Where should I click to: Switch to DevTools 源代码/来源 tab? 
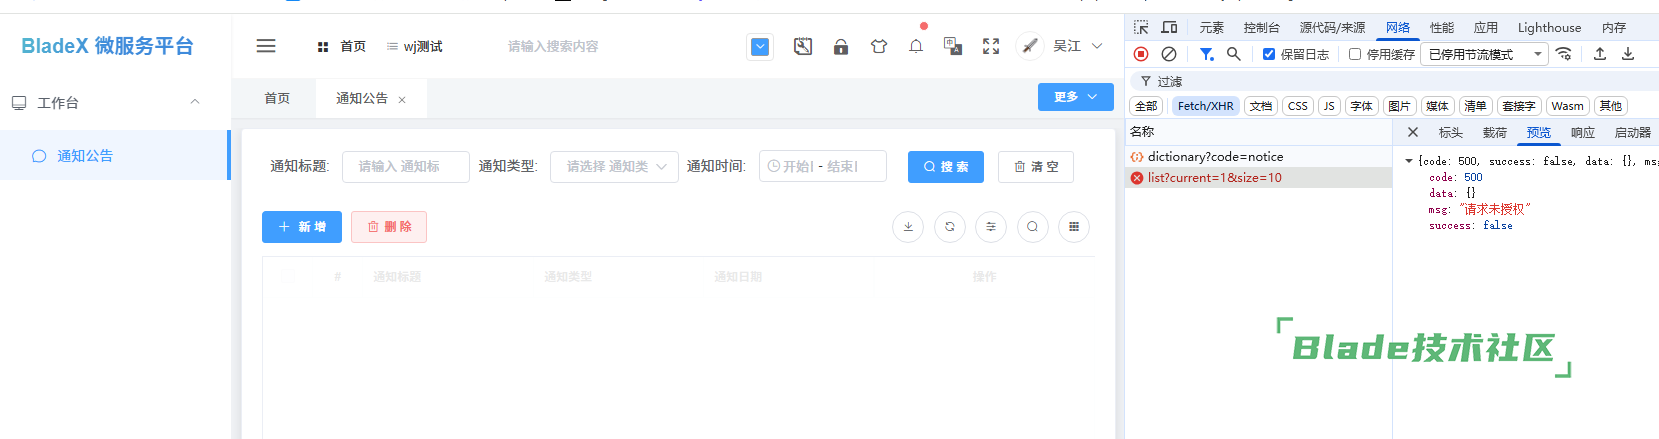pyautogui.click(x=1332, y=28)
